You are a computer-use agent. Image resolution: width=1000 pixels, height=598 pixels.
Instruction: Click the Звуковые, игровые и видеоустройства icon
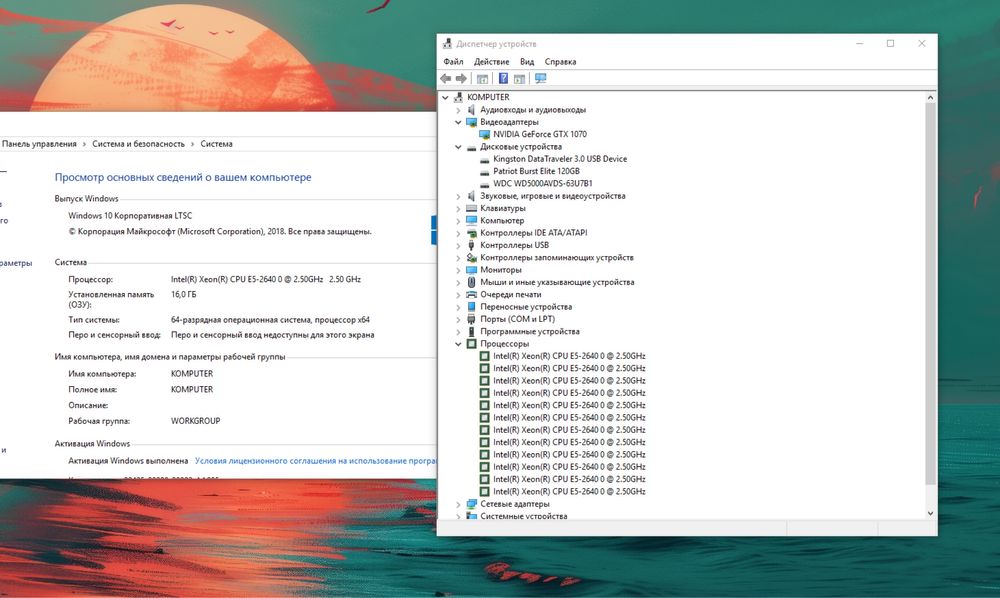[471, 196]
